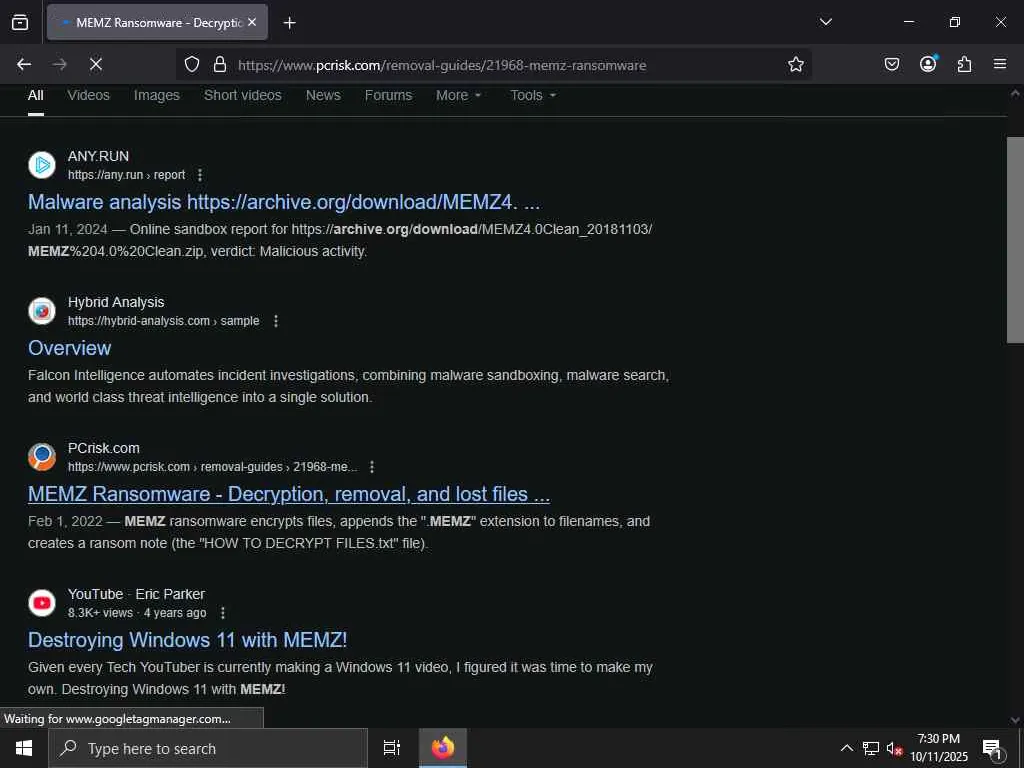
Task: Open the notification action center
Action: 992,748
